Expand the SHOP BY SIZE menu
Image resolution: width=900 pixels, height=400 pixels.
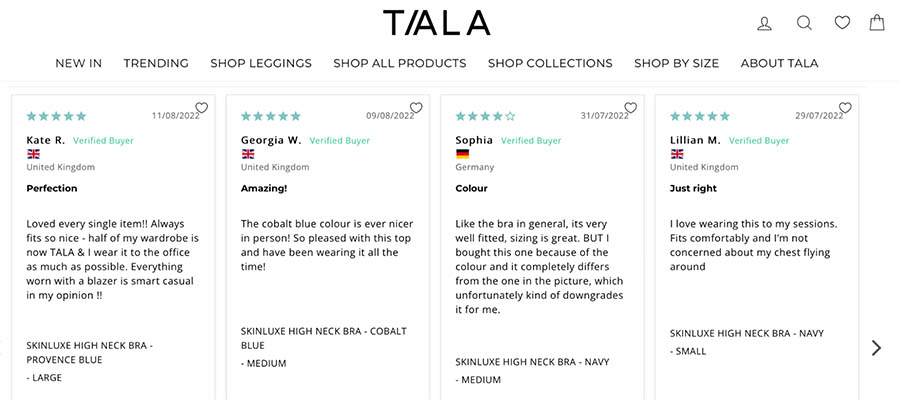(x=676, y=63)
